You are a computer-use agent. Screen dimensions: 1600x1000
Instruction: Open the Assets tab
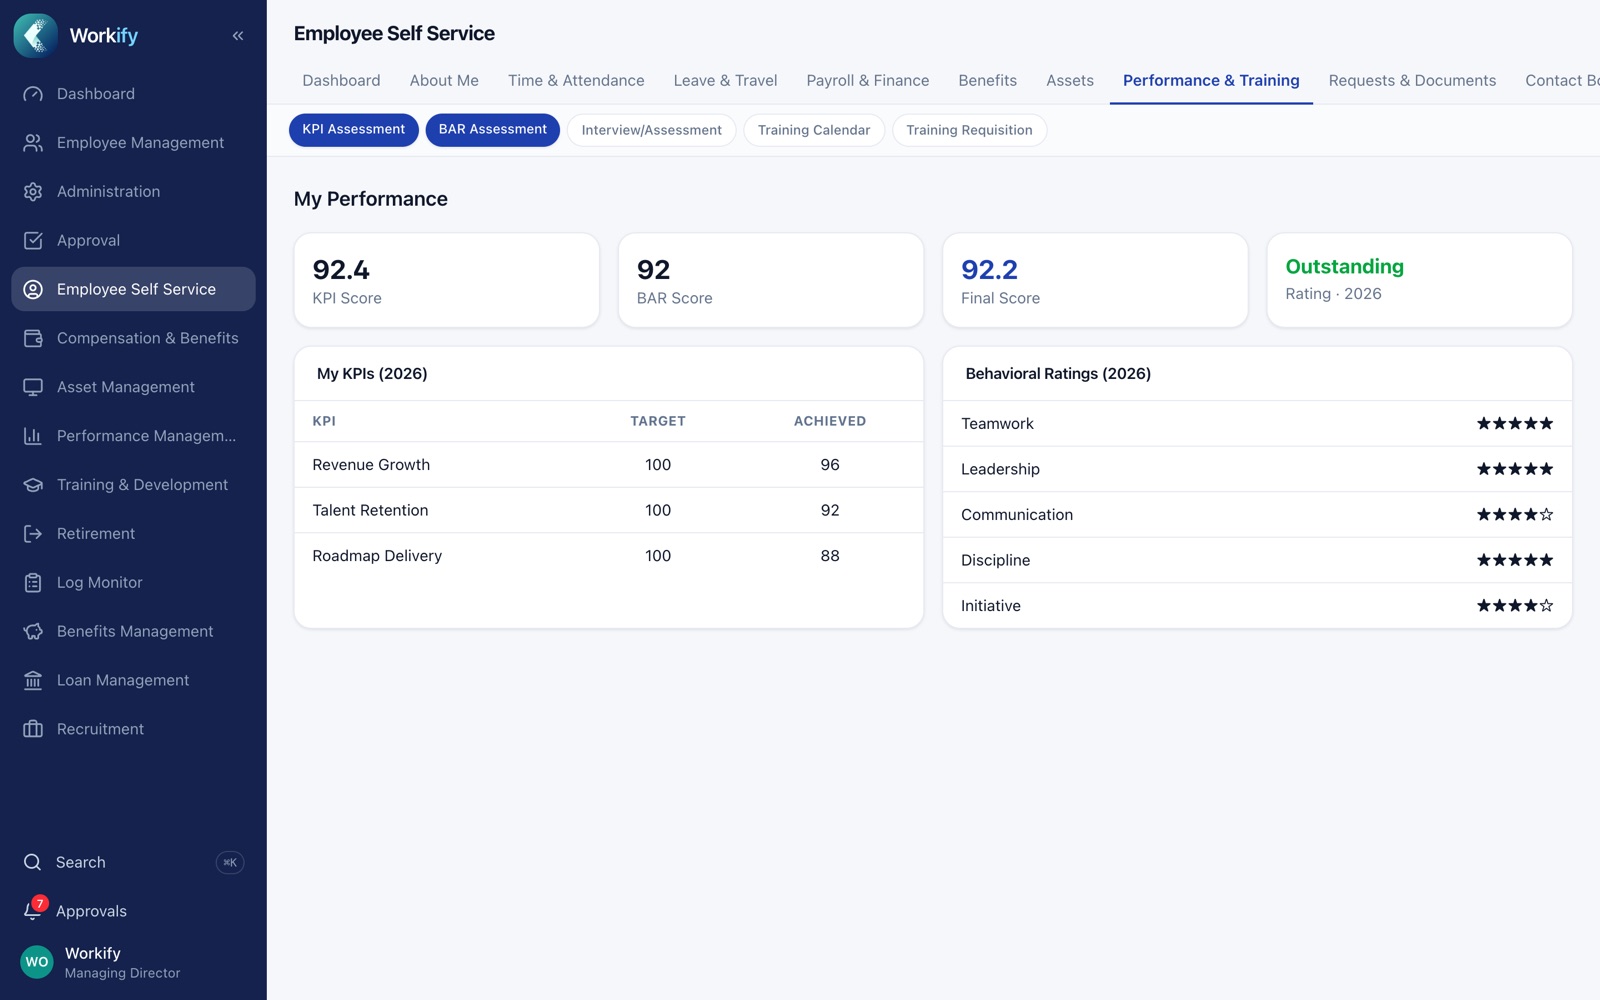[1070, 80]
